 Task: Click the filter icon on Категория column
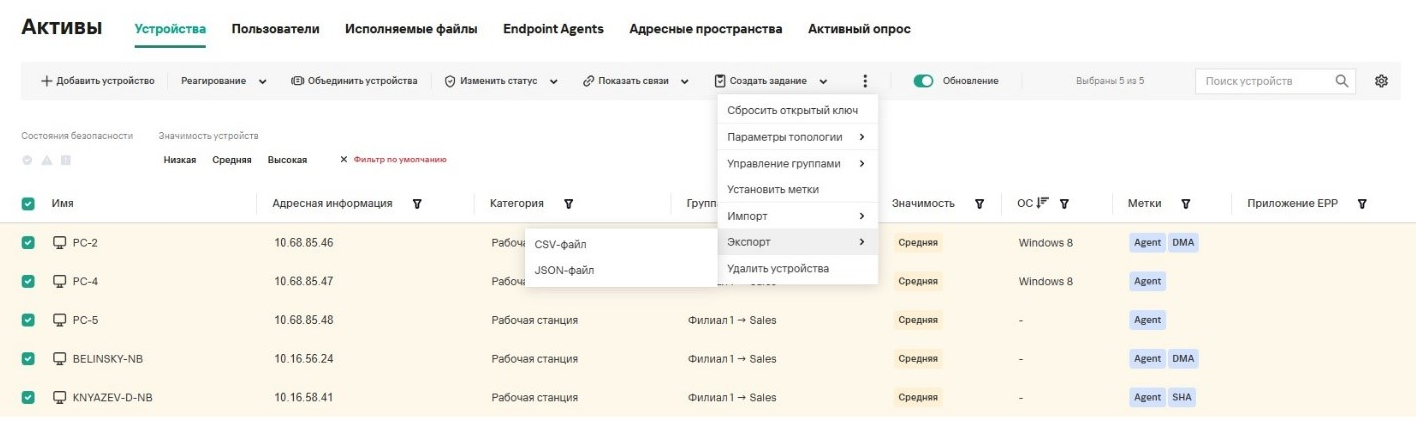[x=568, y=204]
